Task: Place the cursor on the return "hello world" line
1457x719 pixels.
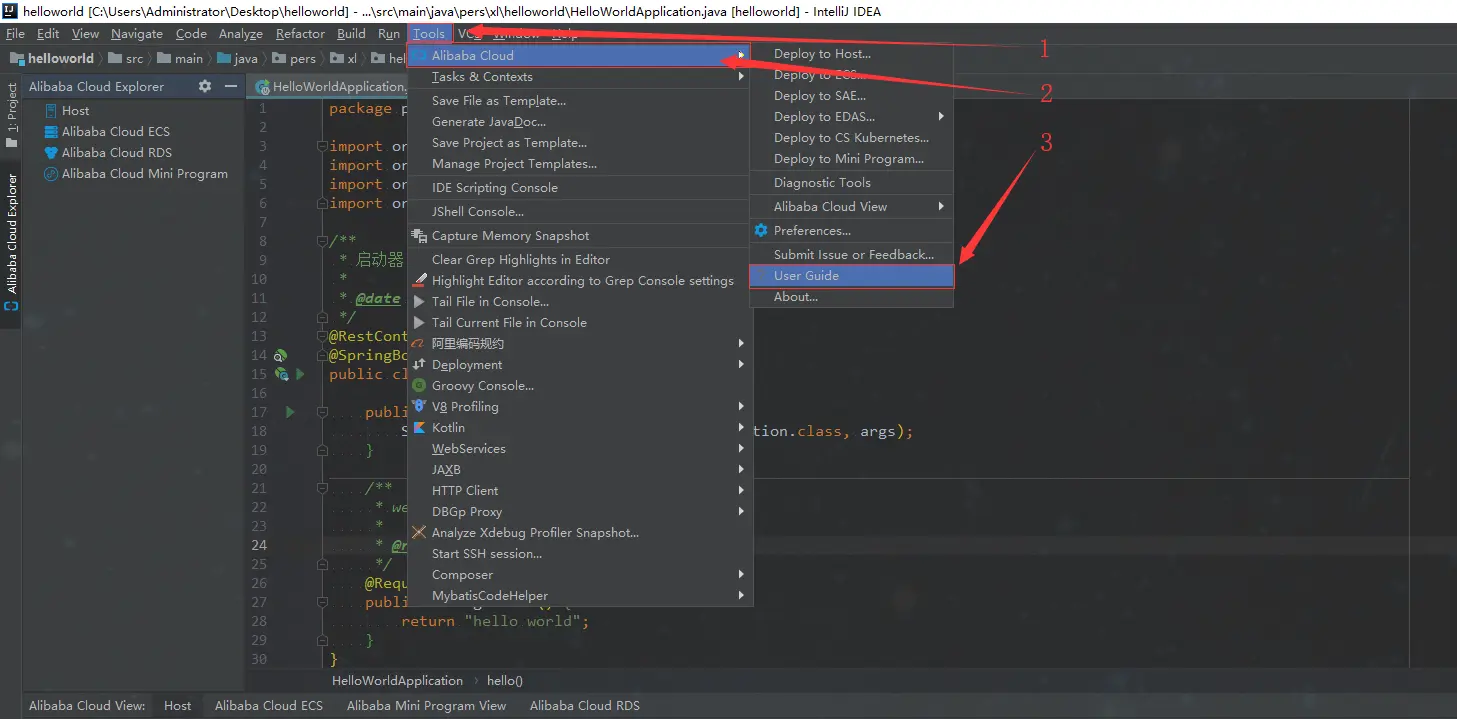Action: [x=495, y=621]
